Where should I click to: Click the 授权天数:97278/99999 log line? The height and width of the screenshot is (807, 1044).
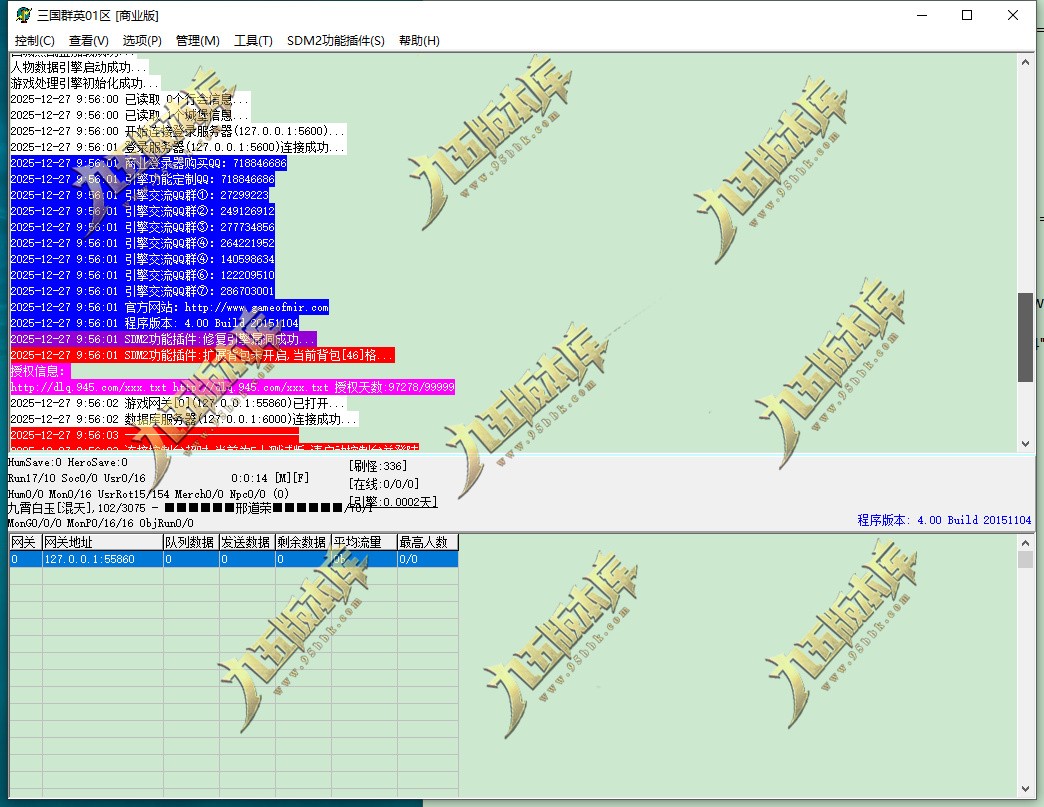[x=232, y=387]
